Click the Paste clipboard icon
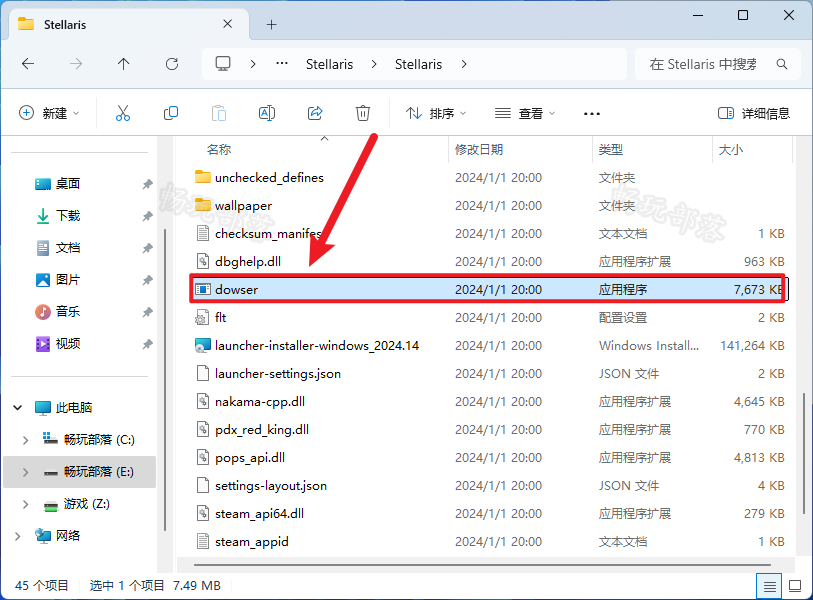The image size is (813, 600). [219, 113]
